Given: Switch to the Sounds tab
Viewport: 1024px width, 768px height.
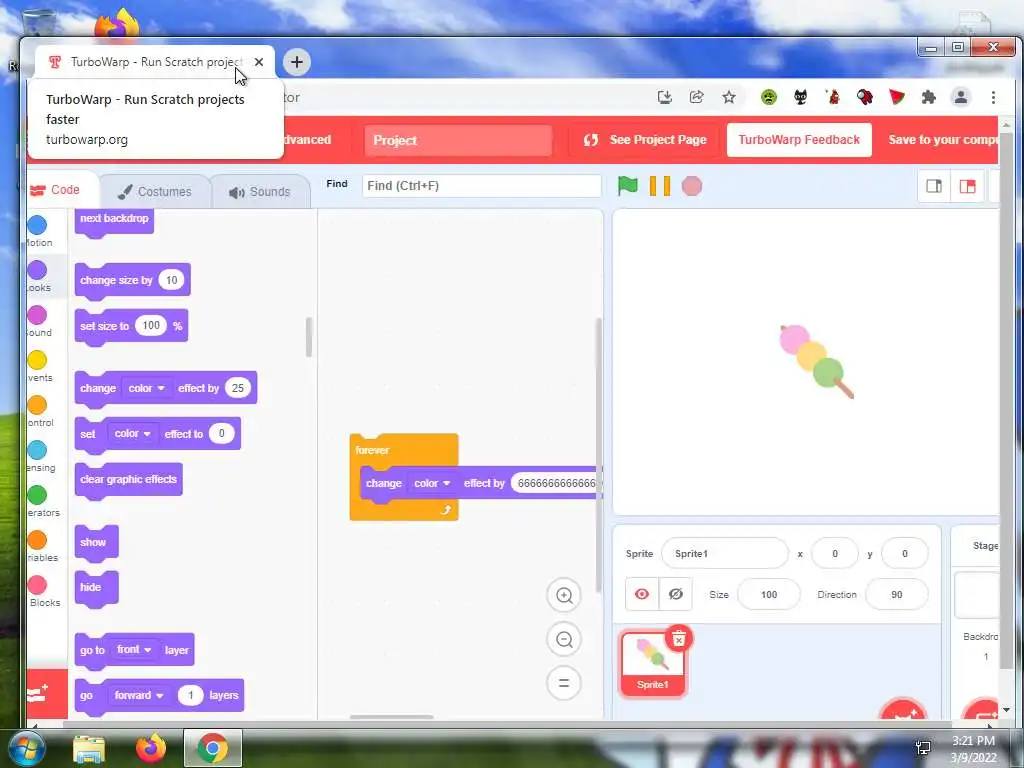Looking at the screenshot, I should pyautogui.click(x=260, y=191).
